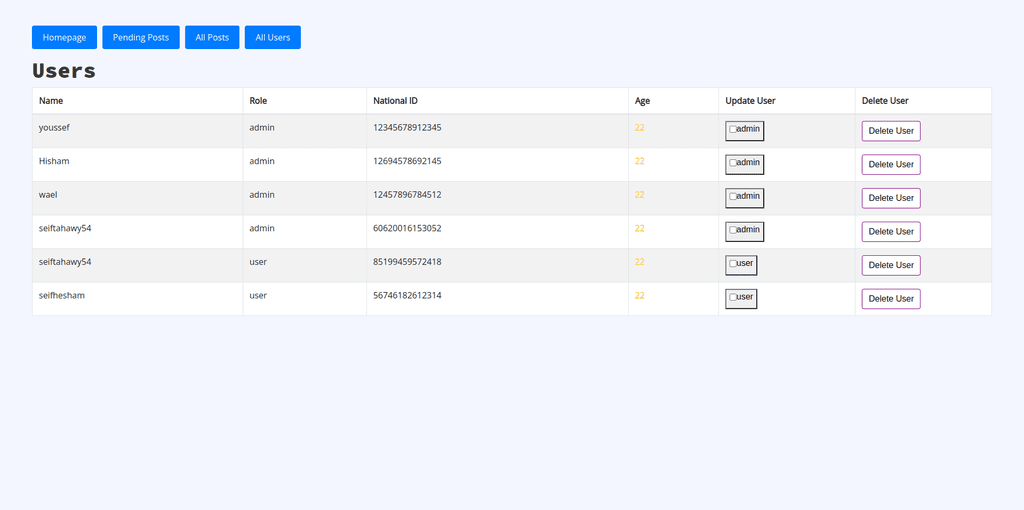Select National ID 12457896784512
The height and width of the screenshot is (510, 1024).
click(x=408, y=195)
